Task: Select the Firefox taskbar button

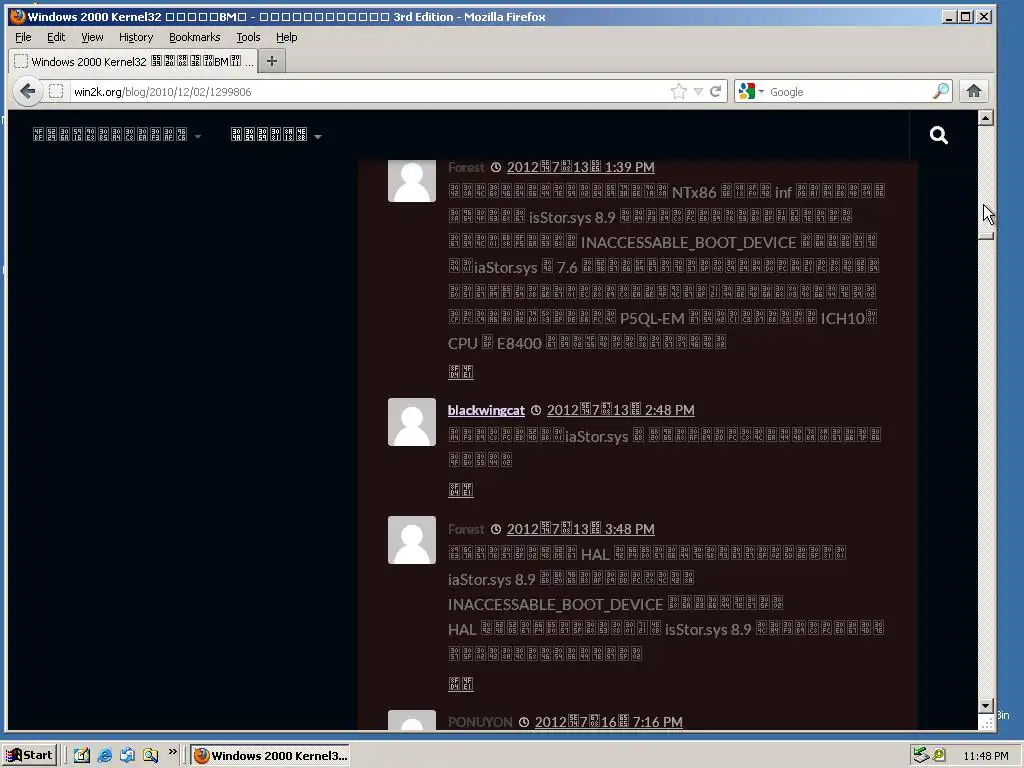Action: click(x=270, y=756)
